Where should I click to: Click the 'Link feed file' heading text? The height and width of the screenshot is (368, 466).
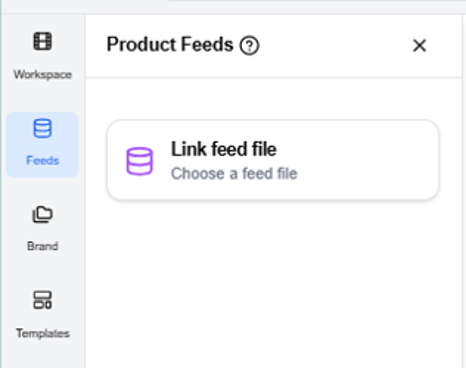click(224, 149)
